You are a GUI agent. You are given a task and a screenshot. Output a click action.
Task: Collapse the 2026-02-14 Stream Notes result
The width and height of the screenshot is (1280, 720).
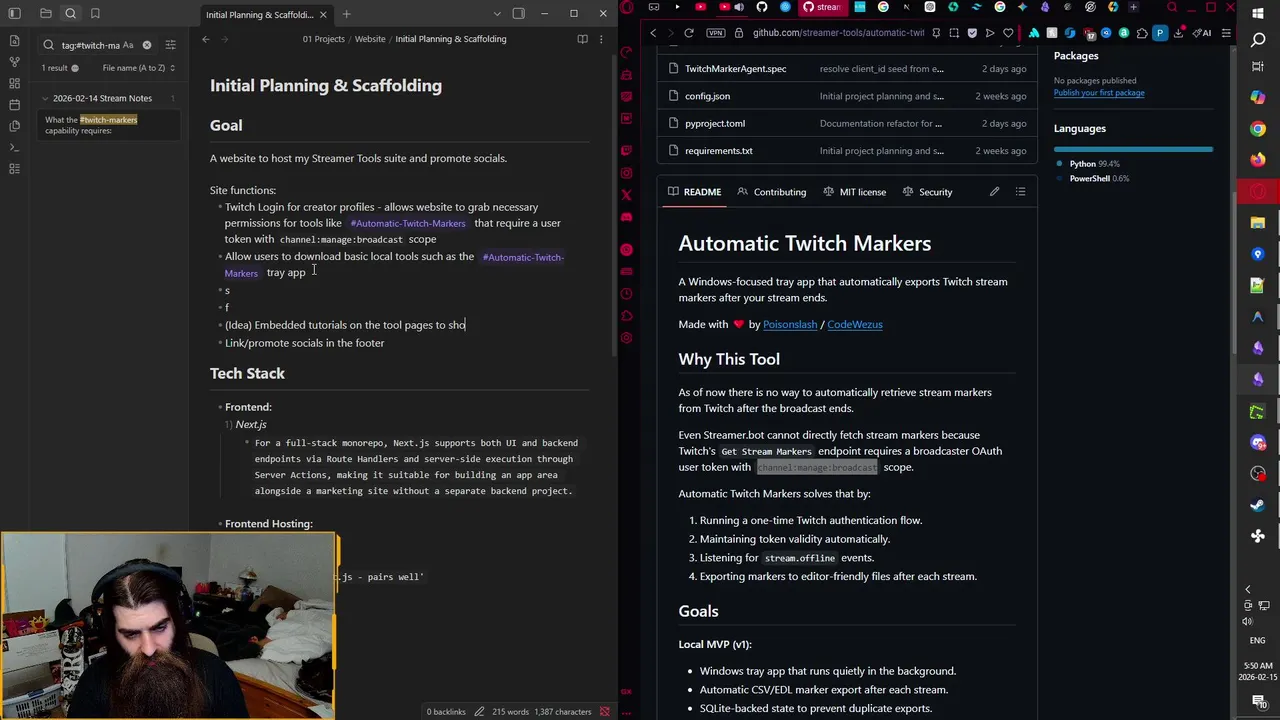[x=45, y=98]
